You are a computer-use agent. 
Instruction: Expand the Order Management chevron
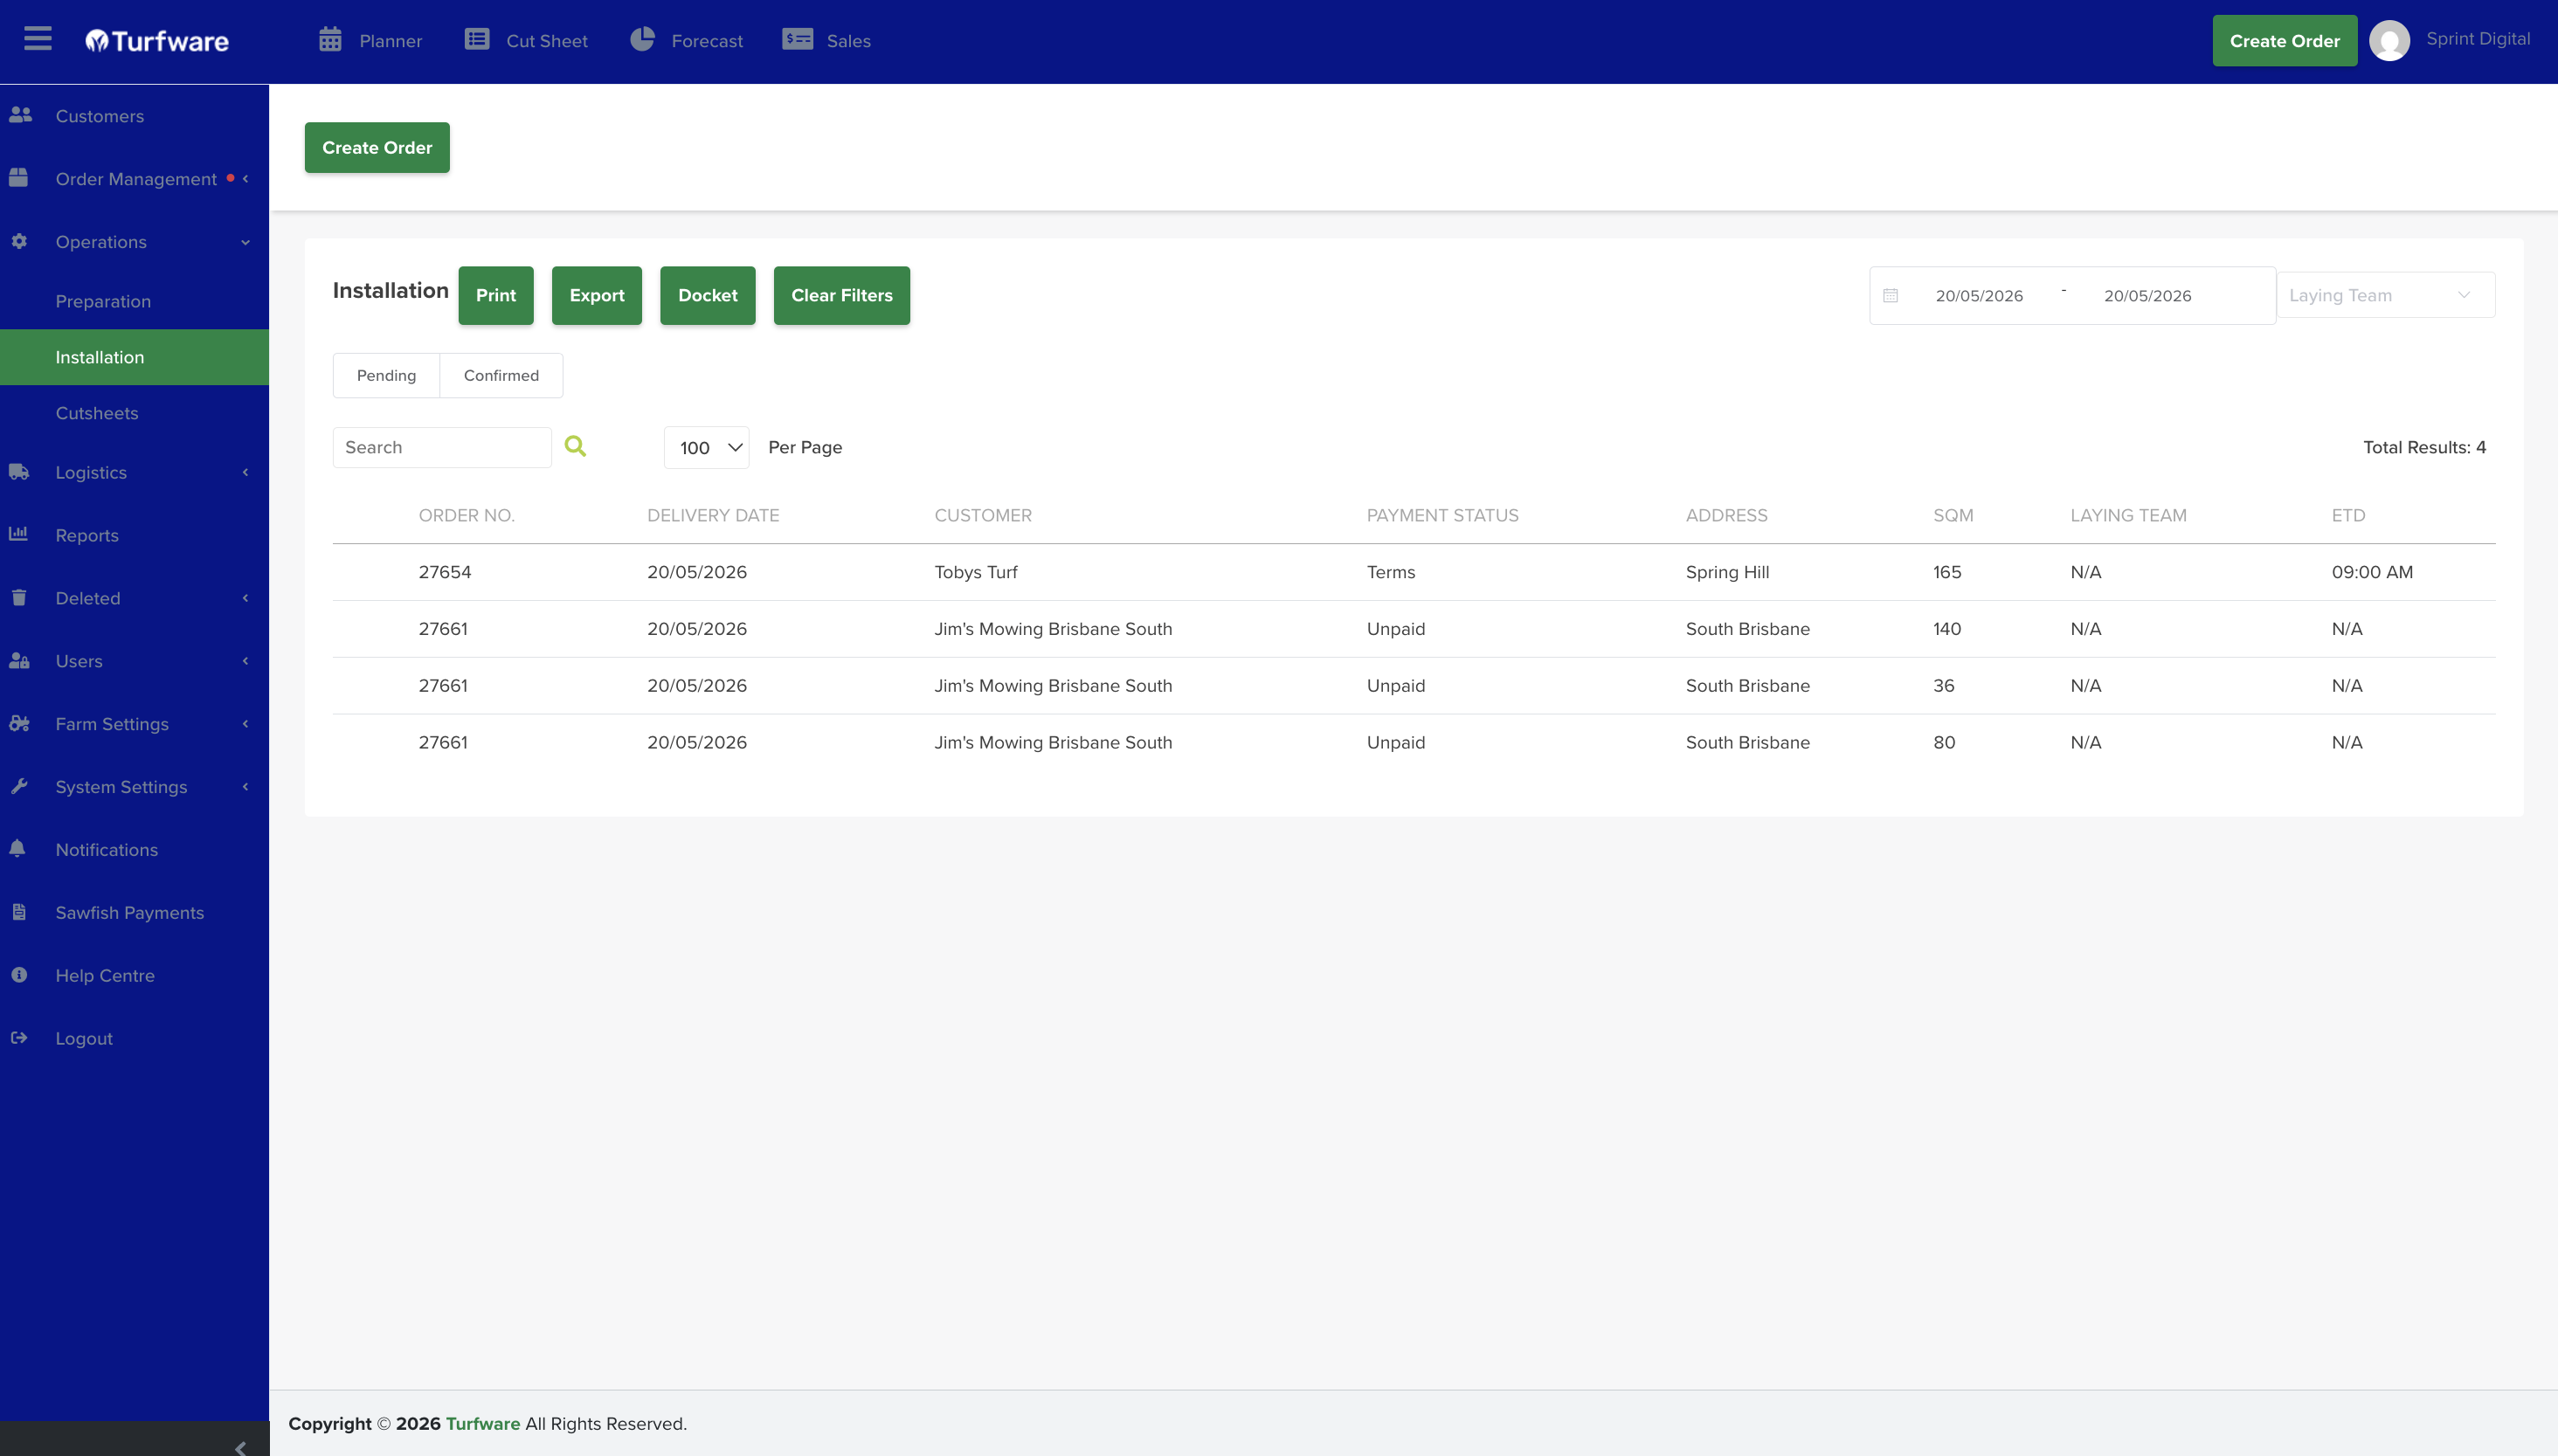pos(245,178)
